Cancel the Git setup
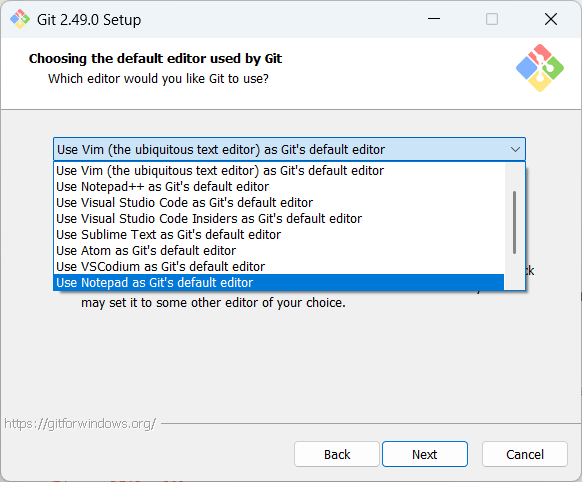 click(x=525, y=454)
